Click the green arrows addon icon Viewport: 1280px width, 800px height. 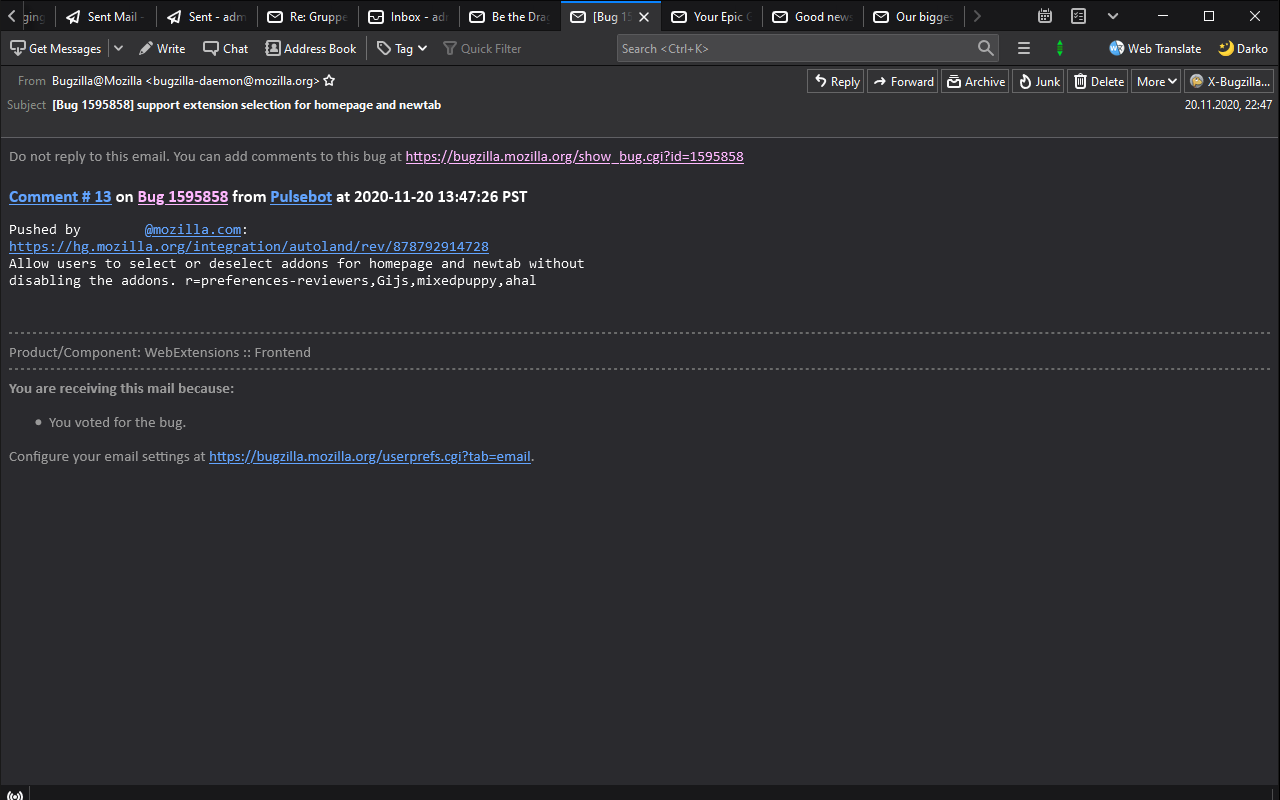tap(1060, 48)
